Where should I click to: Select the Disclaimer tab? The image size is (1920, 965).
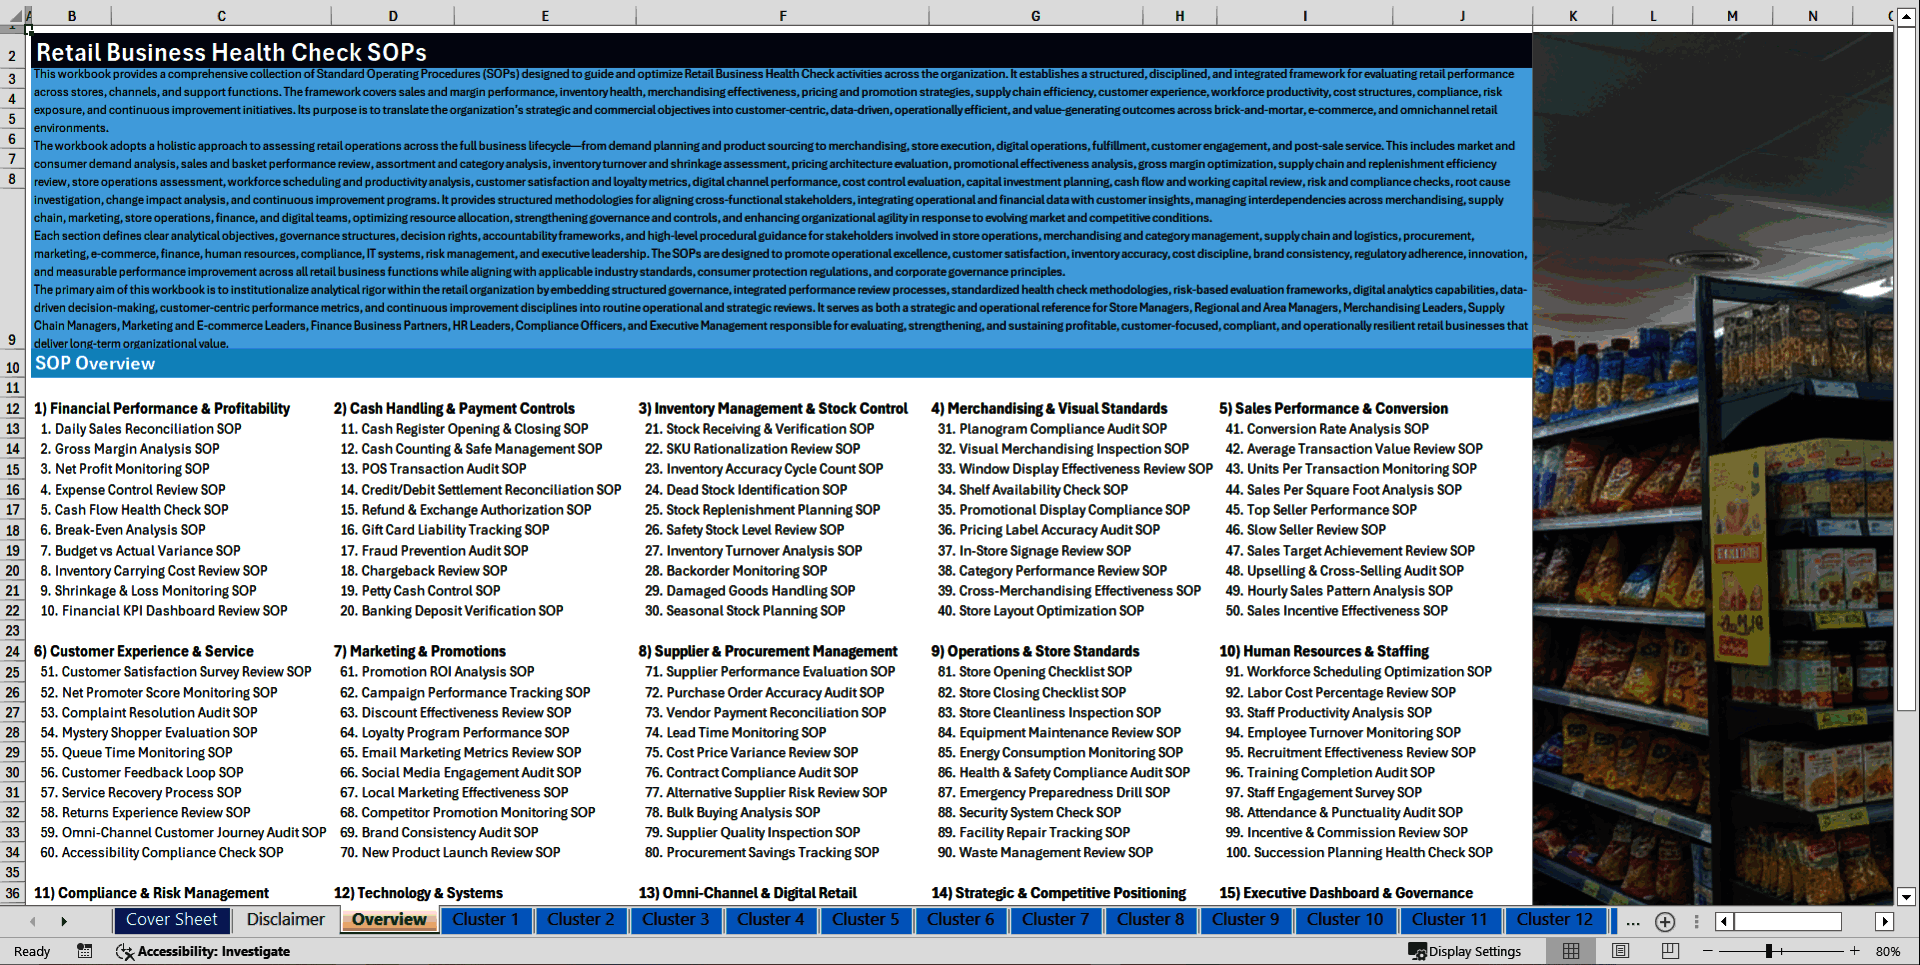(x=284, y=920)
